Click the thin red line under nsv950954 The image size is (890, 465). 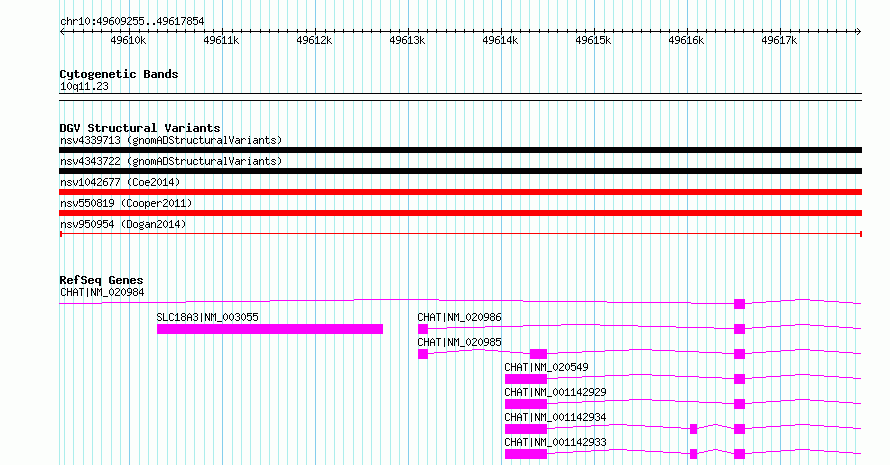460,234
